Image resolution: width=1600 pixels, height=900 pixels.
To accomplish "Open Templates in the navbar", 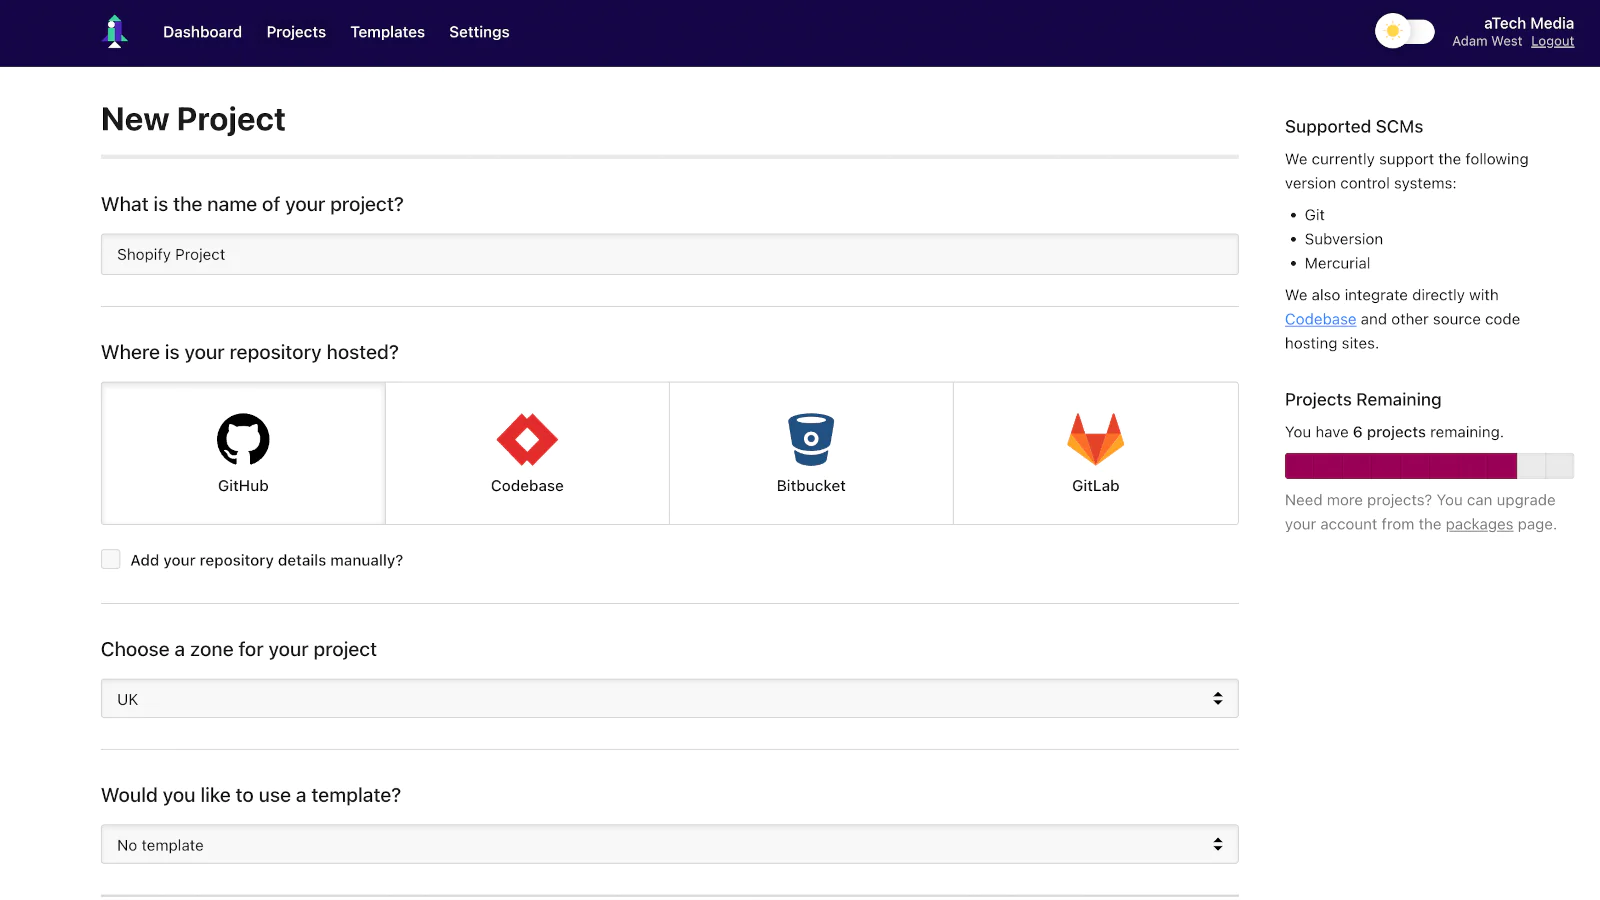I will click(x=387, y=32).
